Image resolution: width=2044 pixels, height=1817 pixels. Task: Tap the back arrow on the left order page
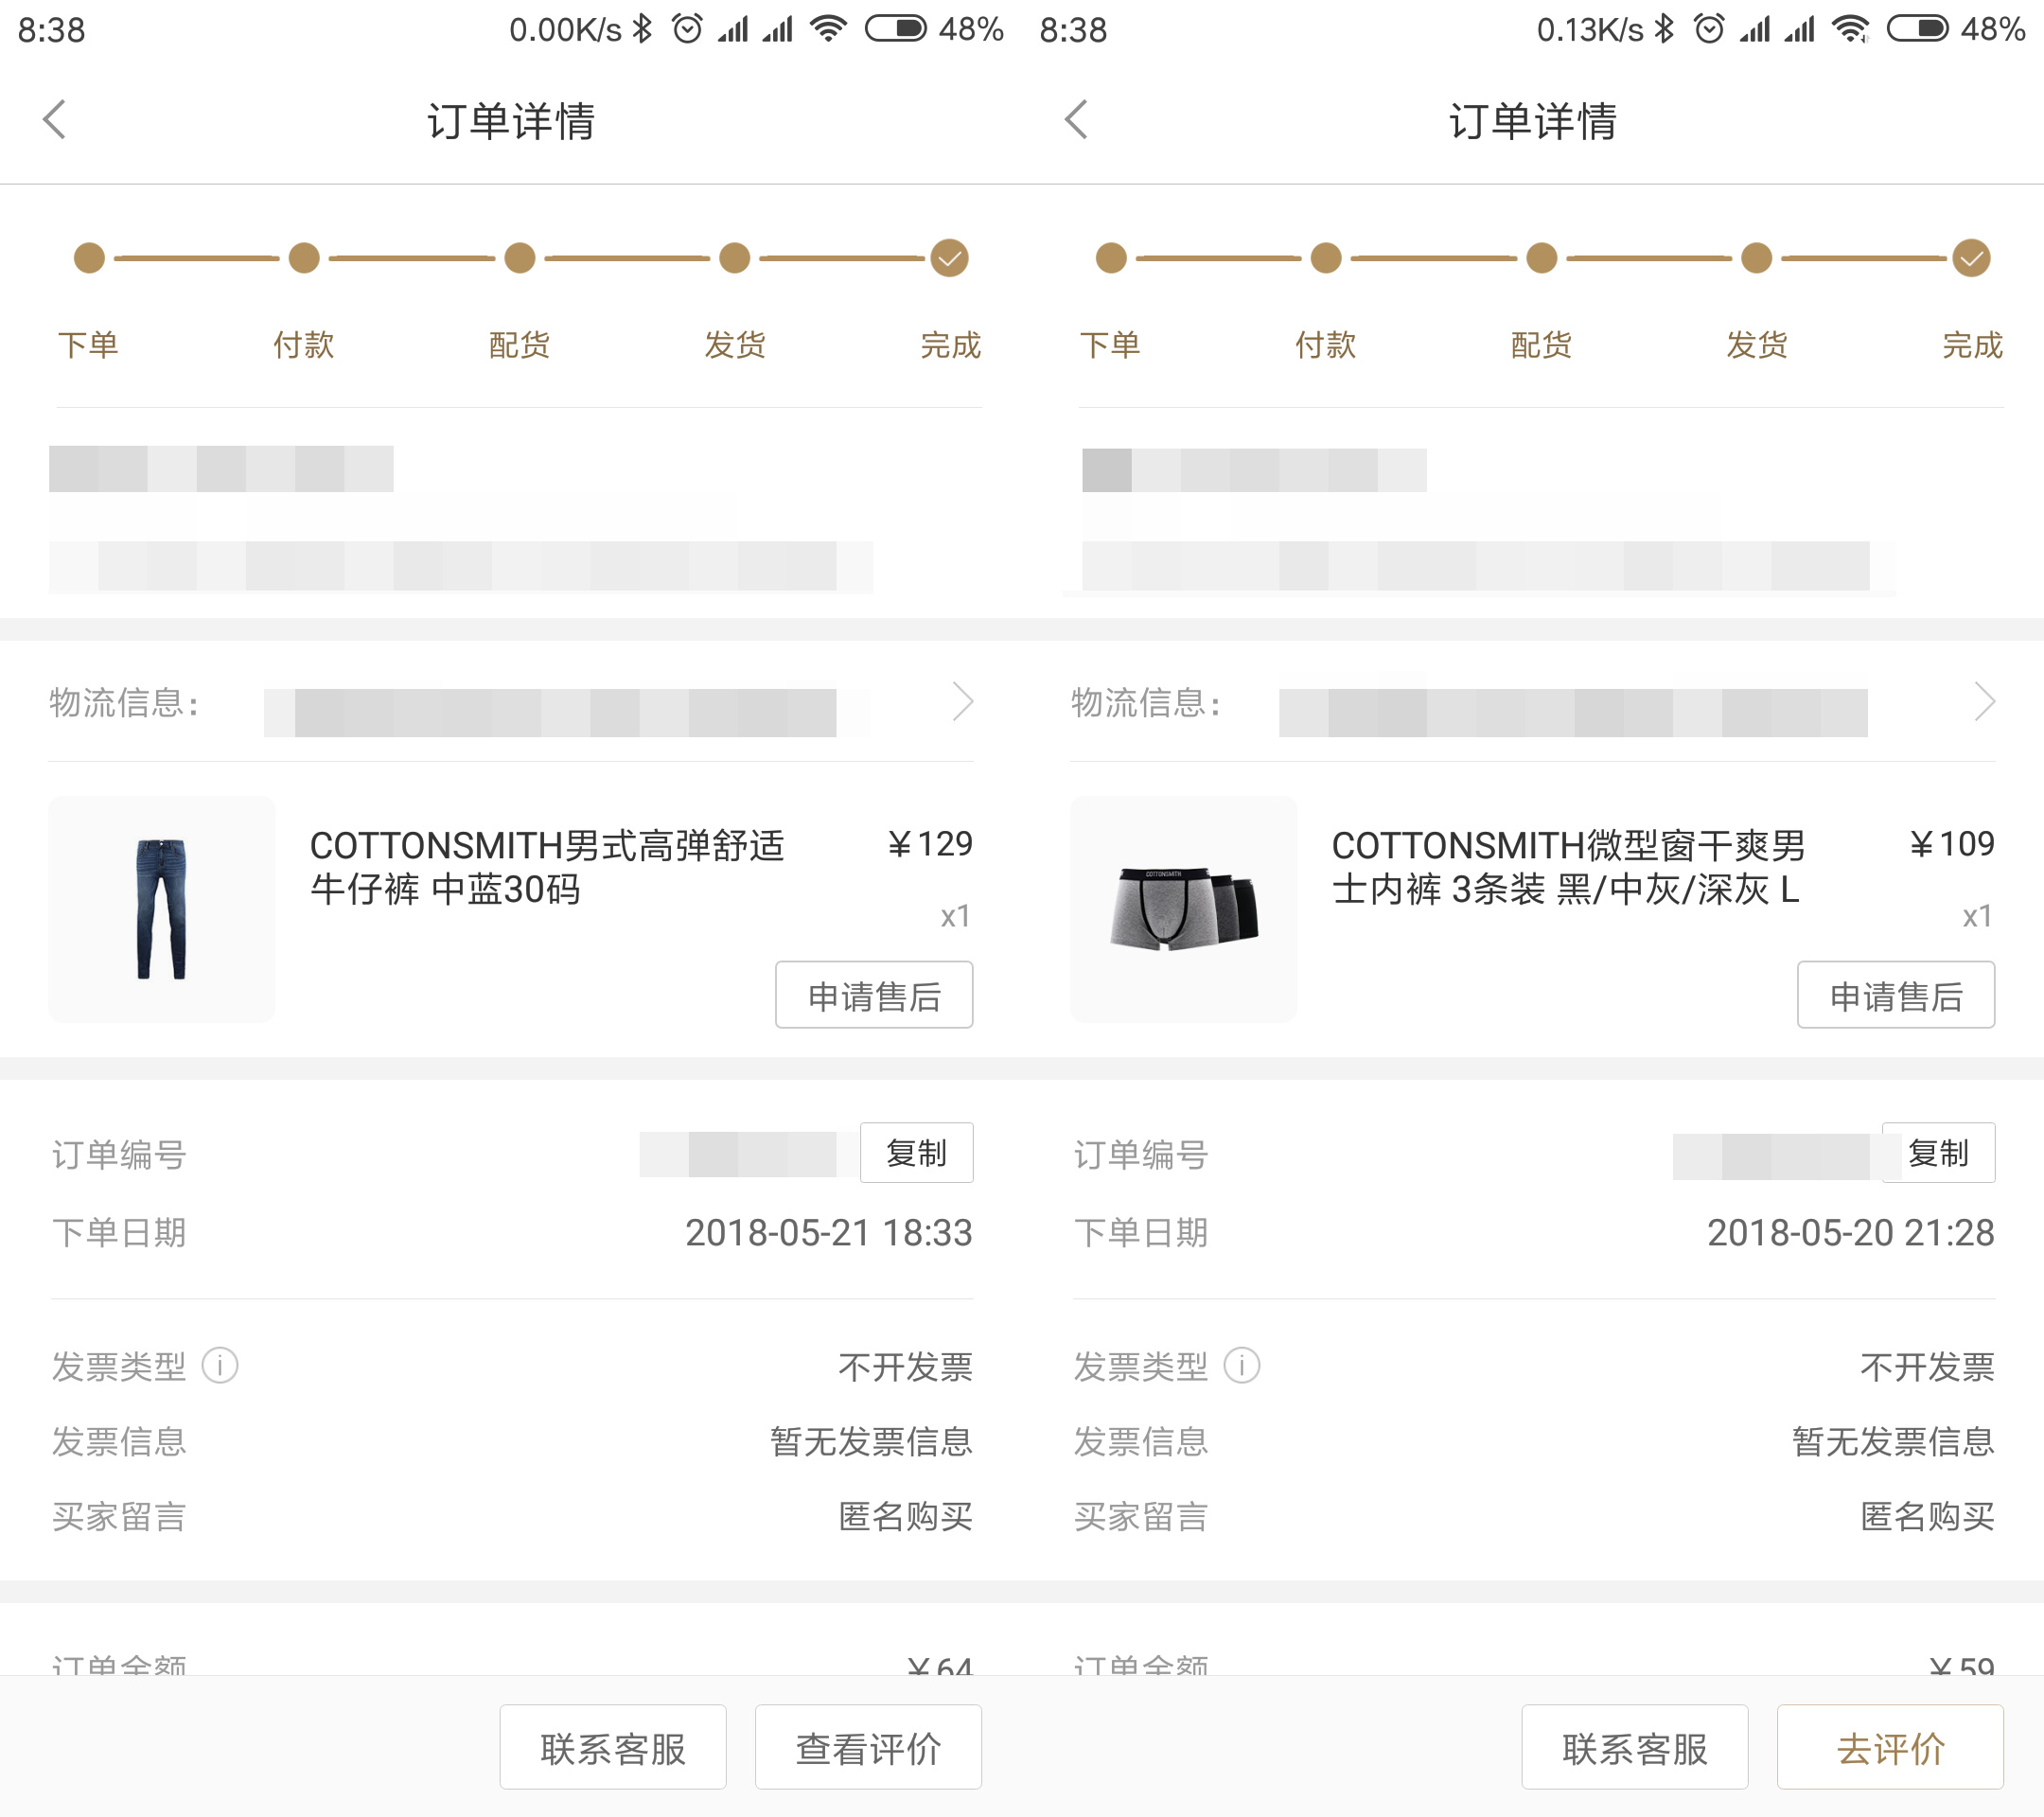pos(55,119)
